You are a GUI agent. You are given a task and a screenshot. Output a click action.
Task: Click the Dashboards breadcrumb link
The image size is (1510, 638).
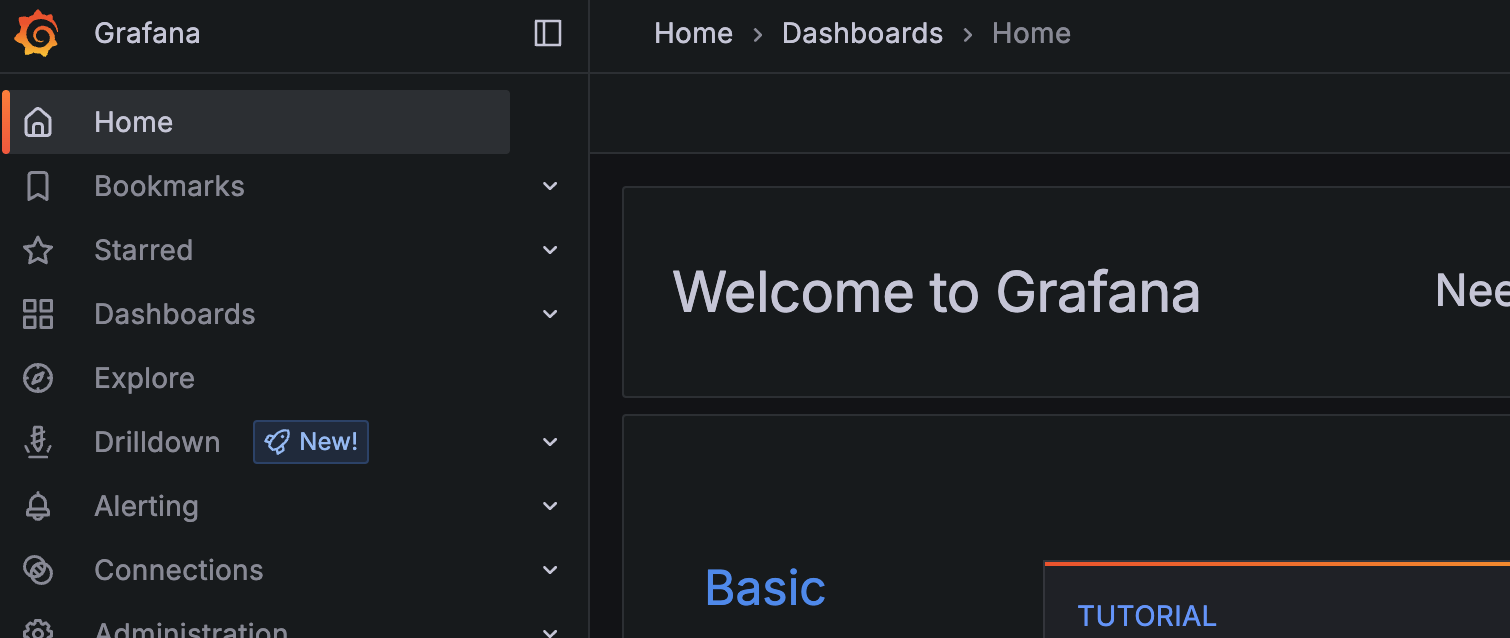(862, 33)
